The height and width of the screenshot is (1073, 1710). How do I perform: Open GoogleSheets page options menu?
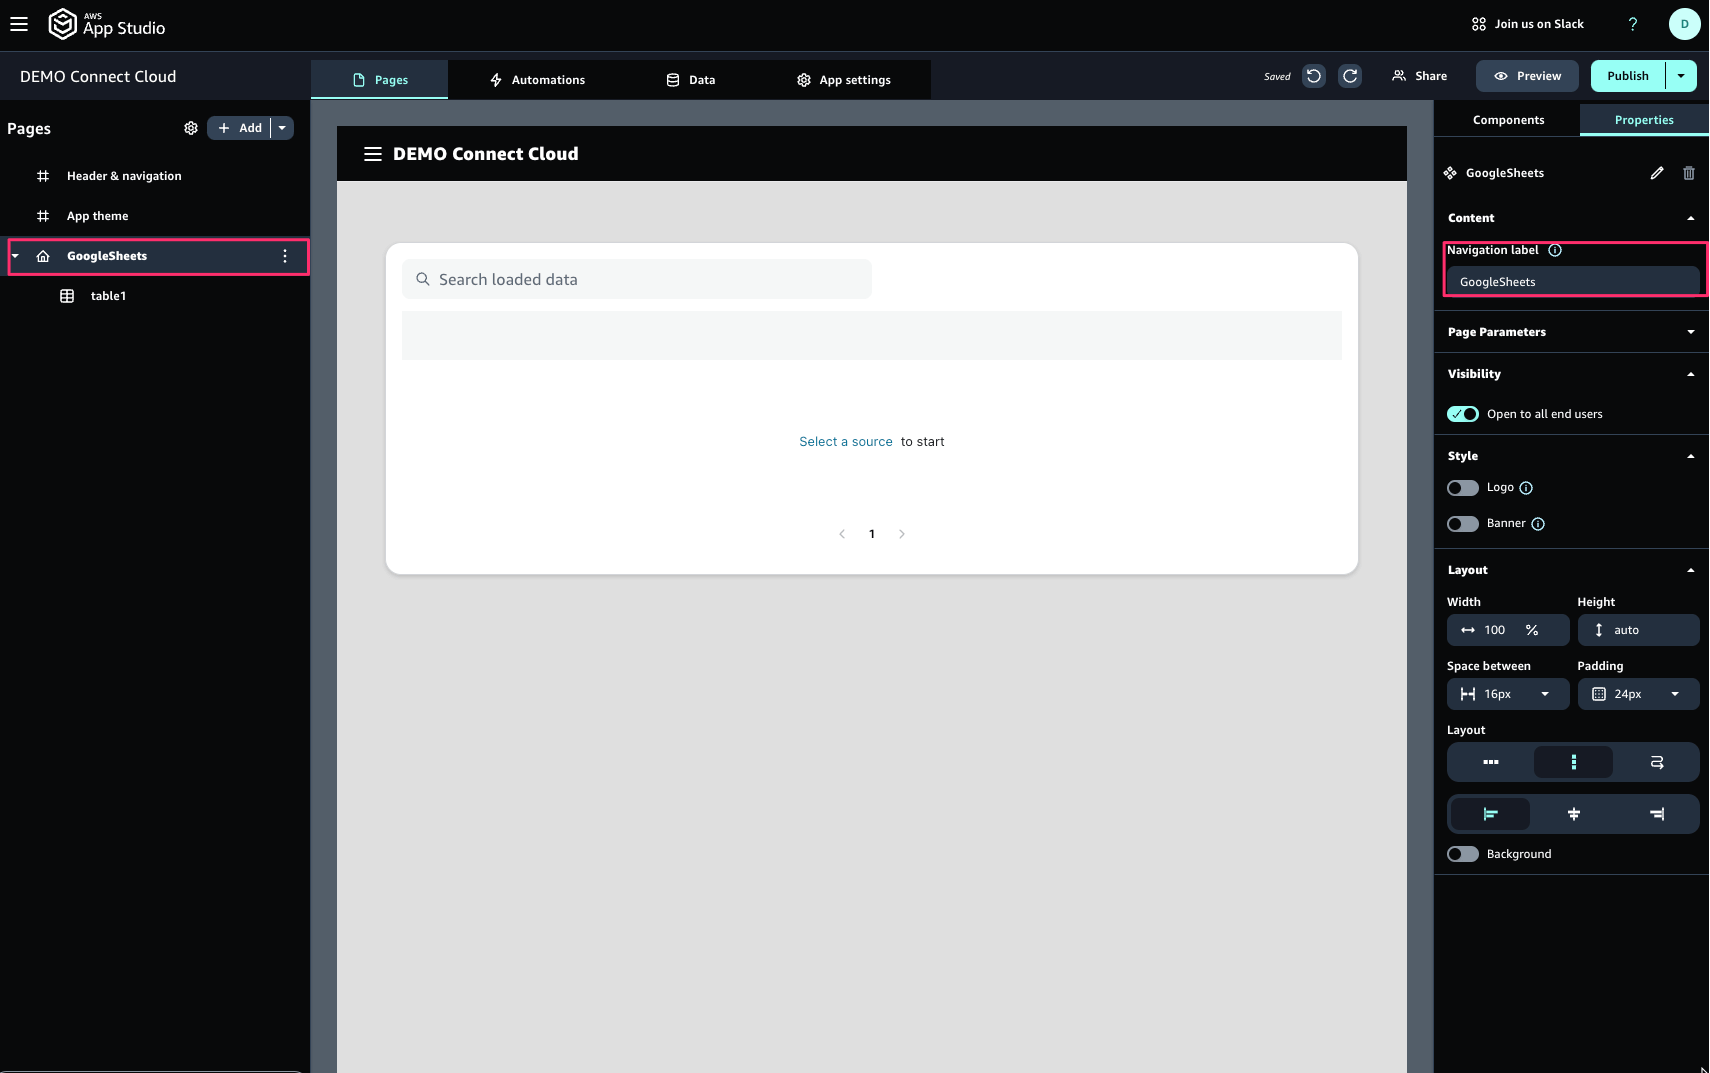point(285,256)
